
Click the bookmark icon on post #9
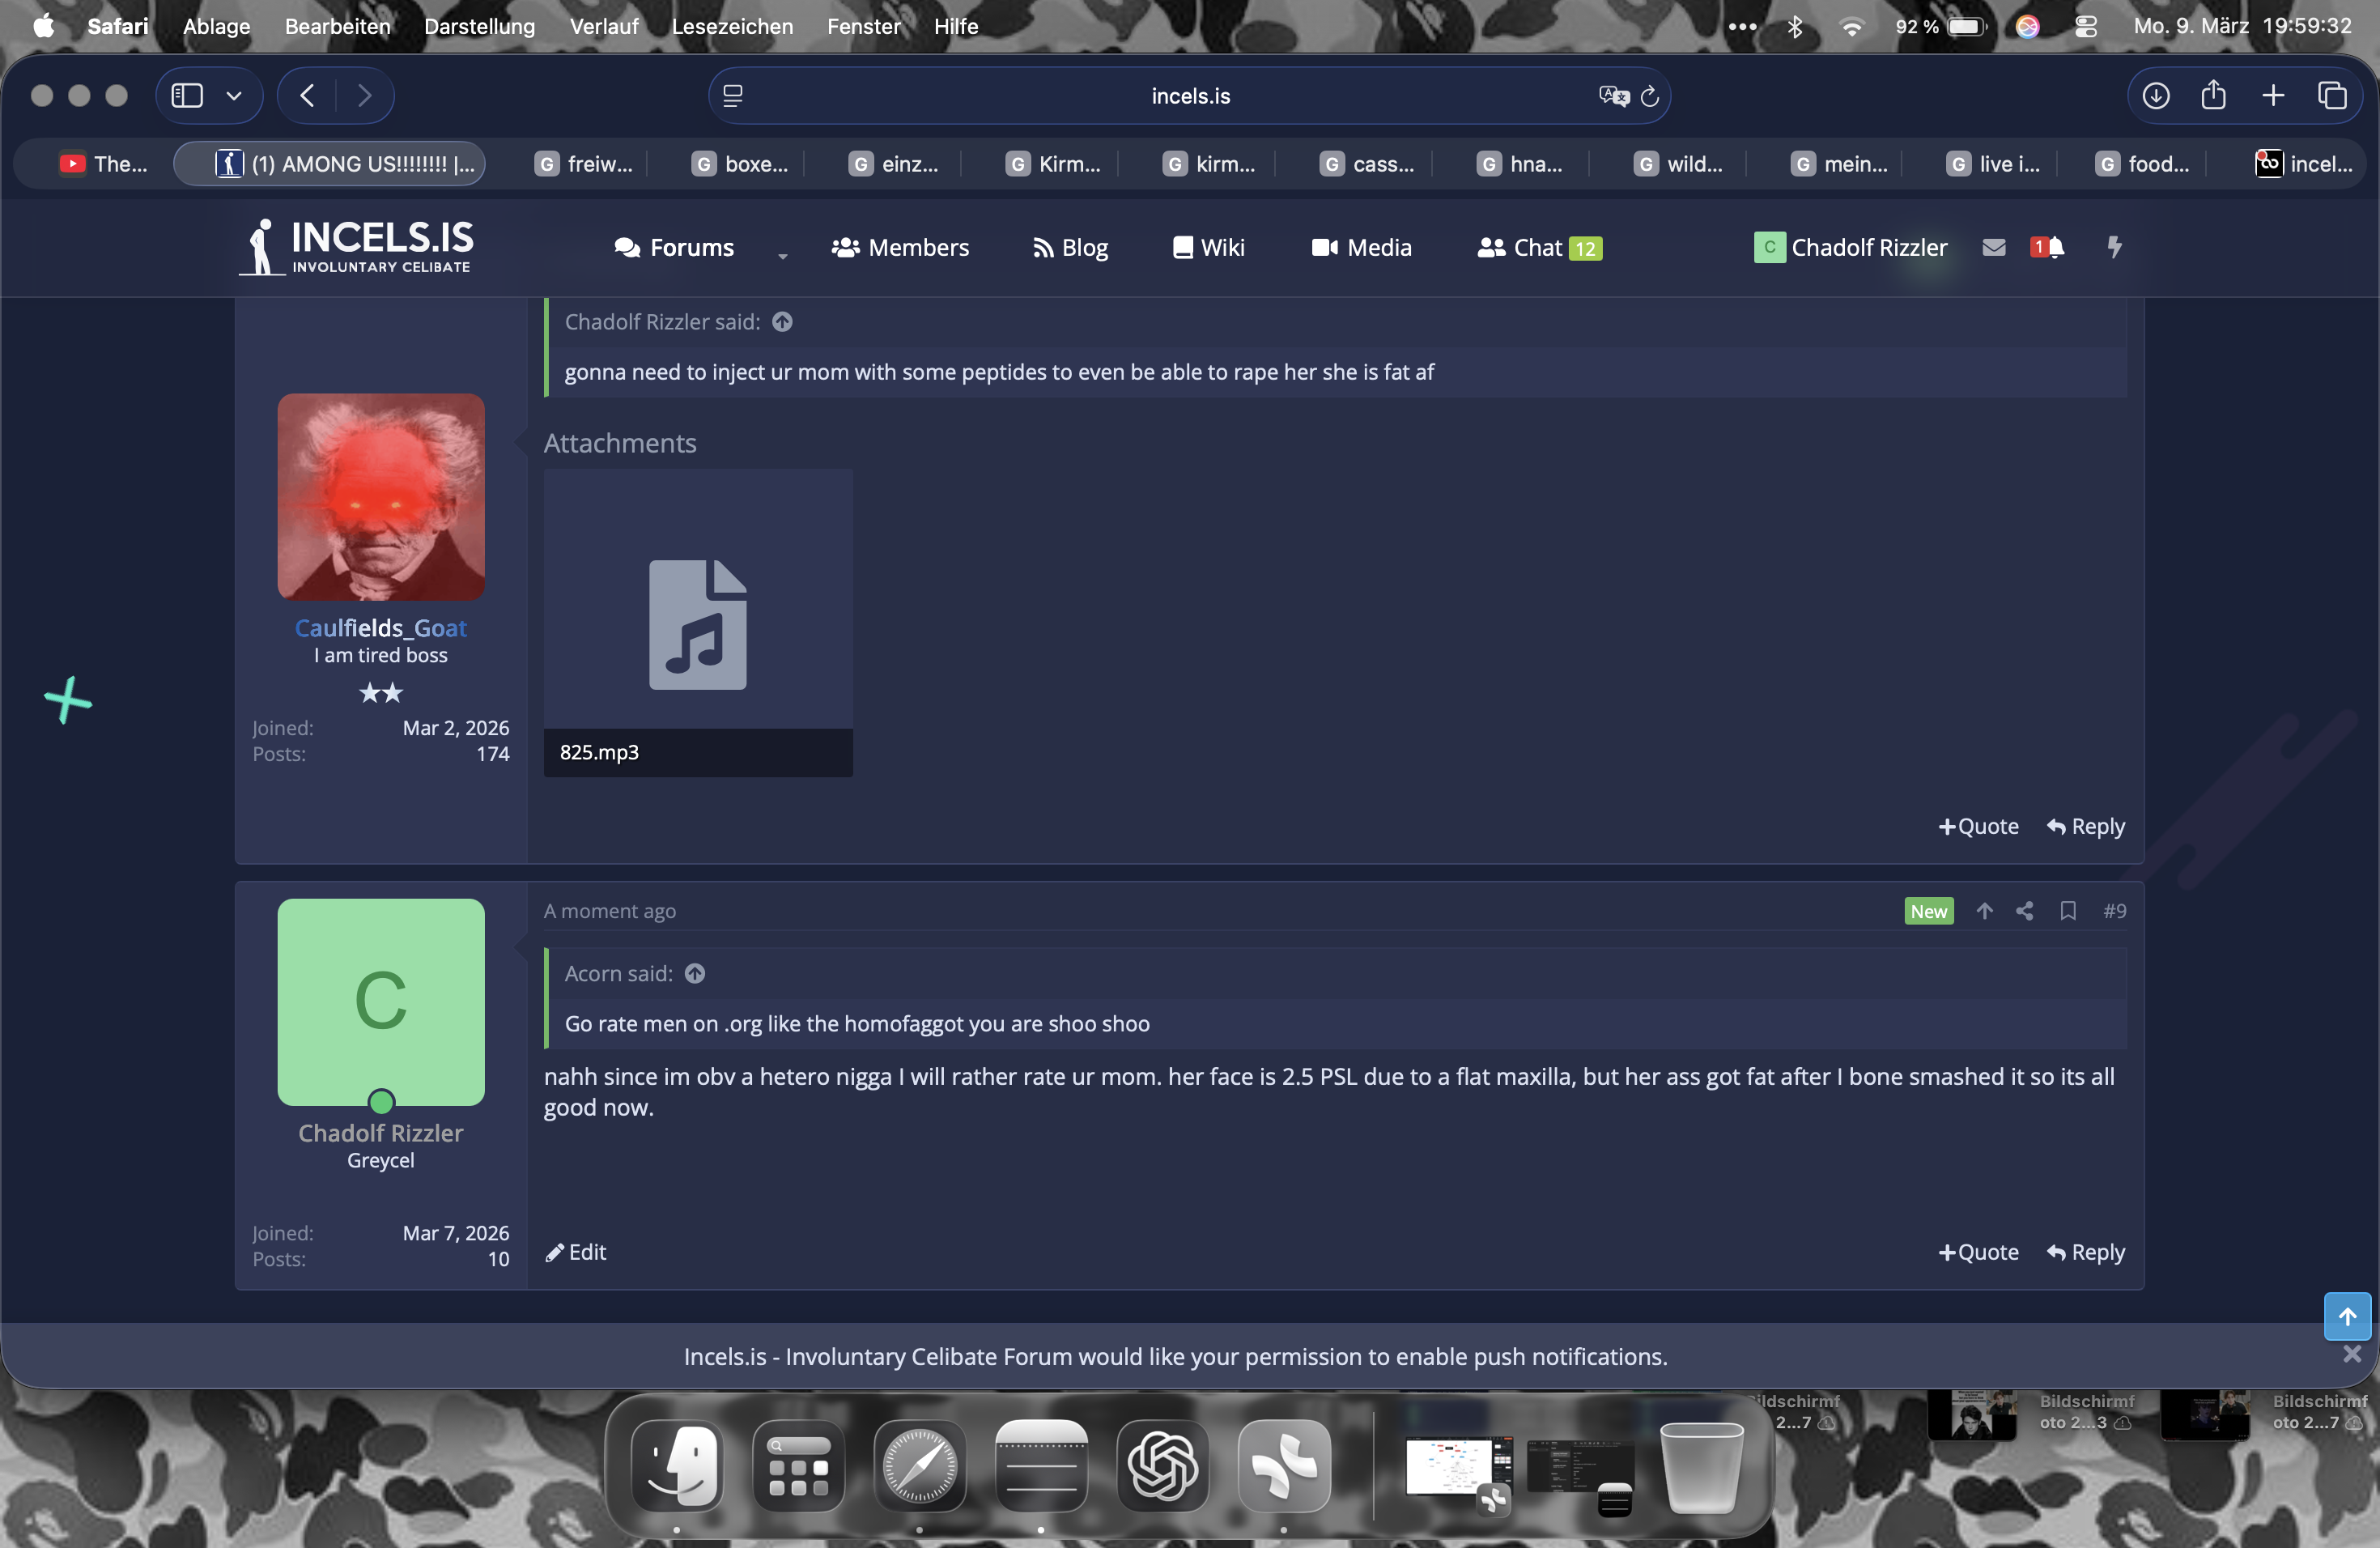coord(2068,911)
